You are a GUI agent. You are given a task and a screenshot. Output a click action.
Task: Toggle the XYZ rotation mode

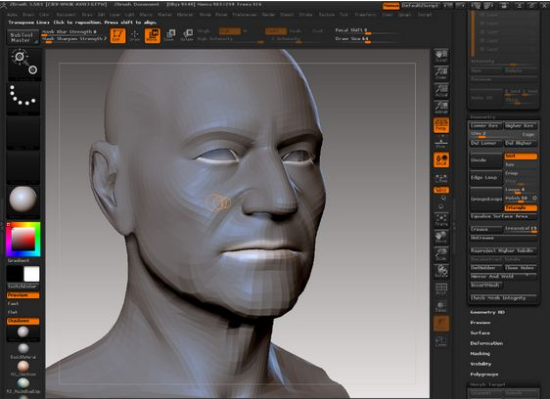click(441, 190)
